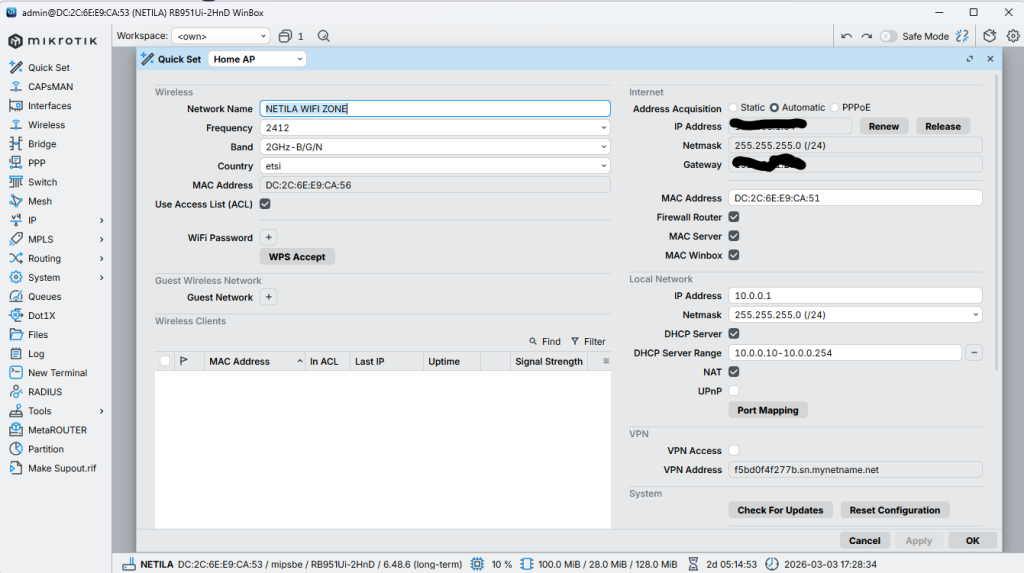Open the Home AP mode dropdown
This screenshot has height=573, width=1024.
coord(257,59)
